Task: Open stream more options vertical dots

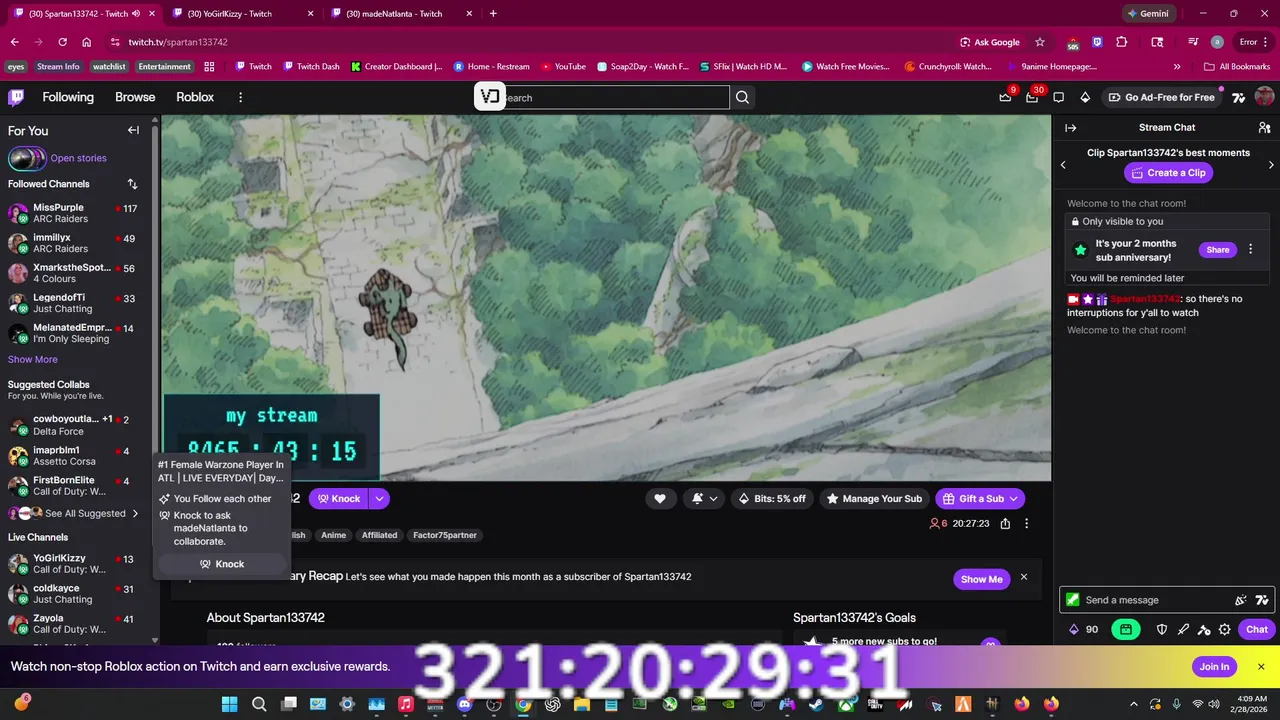Action: pos(1026,523)
